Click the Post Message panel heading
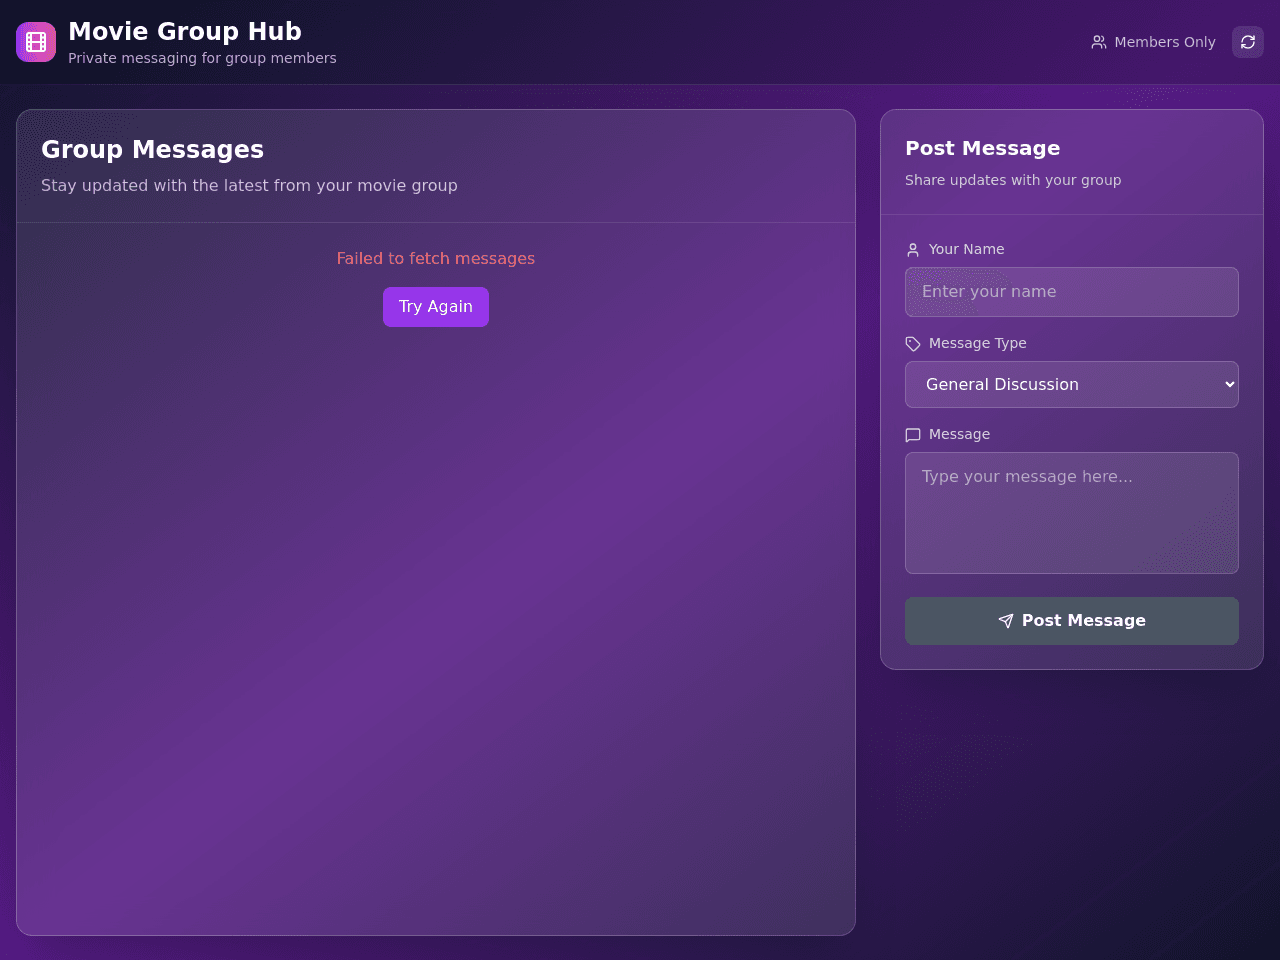1280x960 pixels. click(983, 148)
